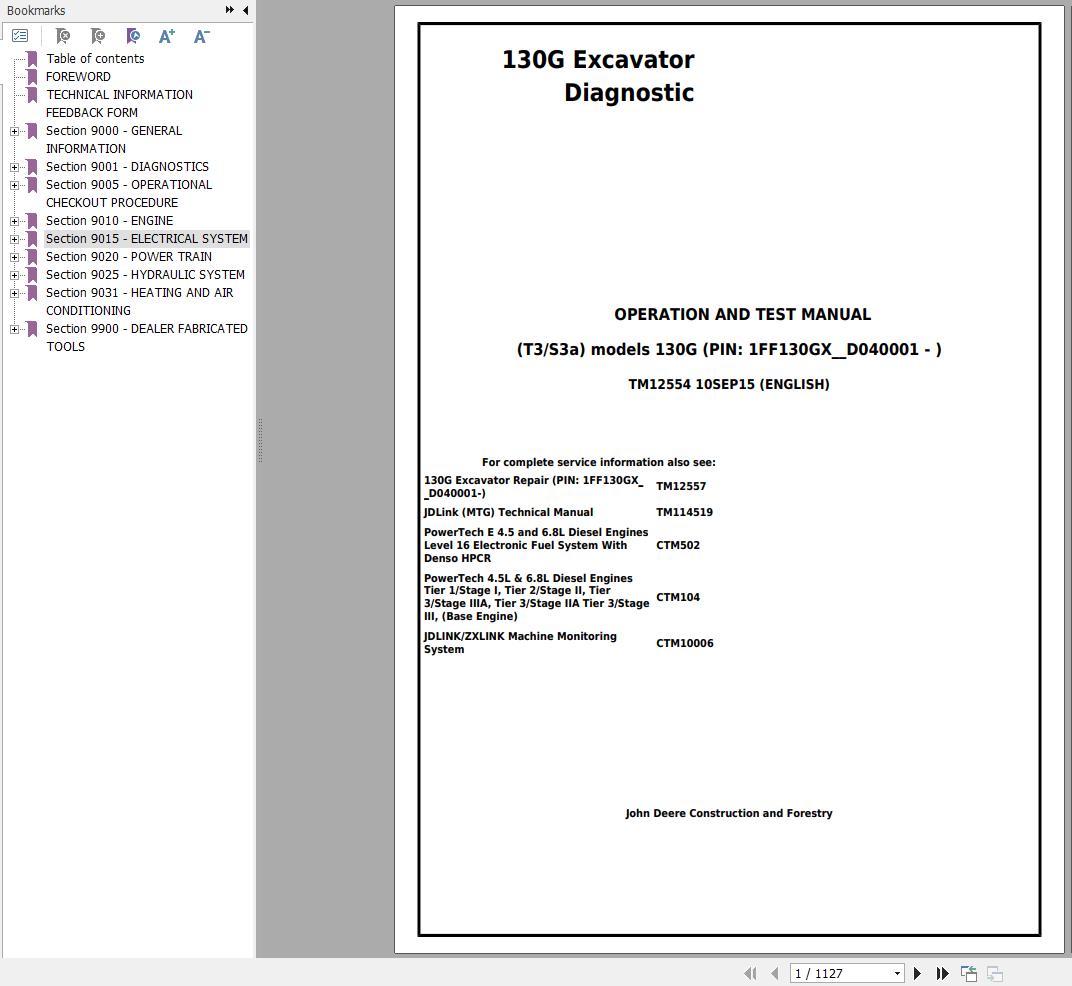Click the add new bookmark icon
1072x986 pixels.
click(x=97, y=35)
